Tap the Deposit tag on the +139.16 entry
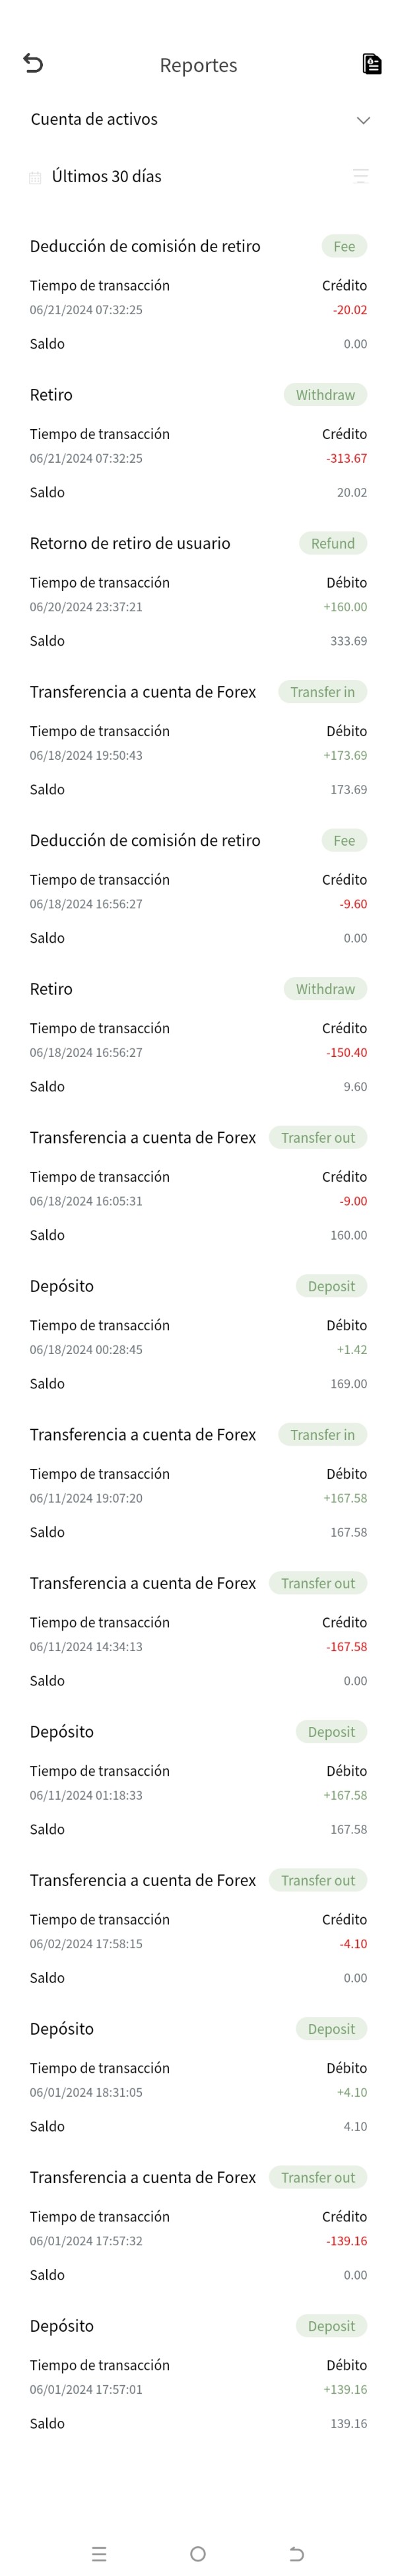Screen dimensions: 396x2576 coord(331,2326)
